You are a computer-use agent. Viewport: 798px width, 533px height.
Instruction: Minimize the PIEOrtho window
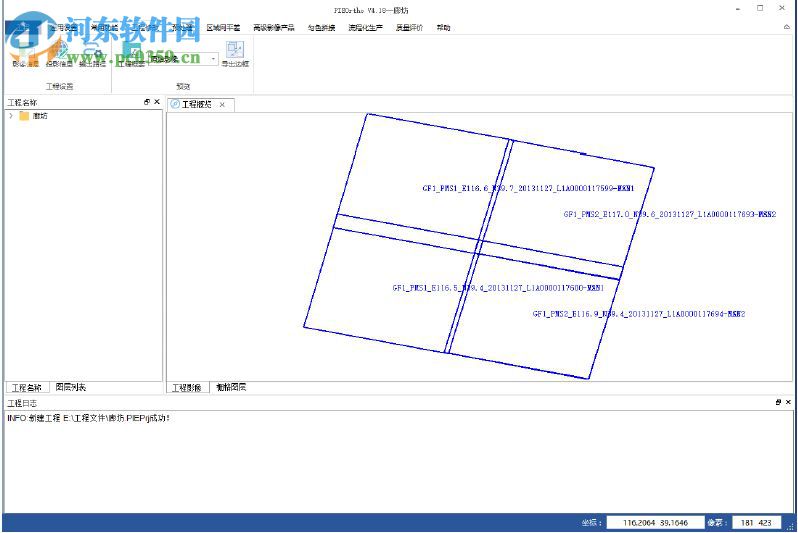click(x=738, y=8)
